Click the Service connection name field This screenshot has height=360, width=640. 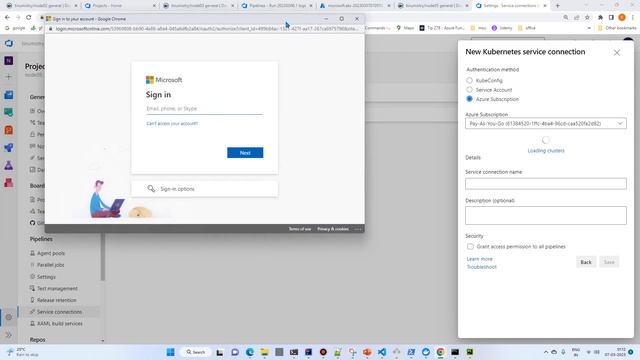pyautogui.click(x=546, y=184)
